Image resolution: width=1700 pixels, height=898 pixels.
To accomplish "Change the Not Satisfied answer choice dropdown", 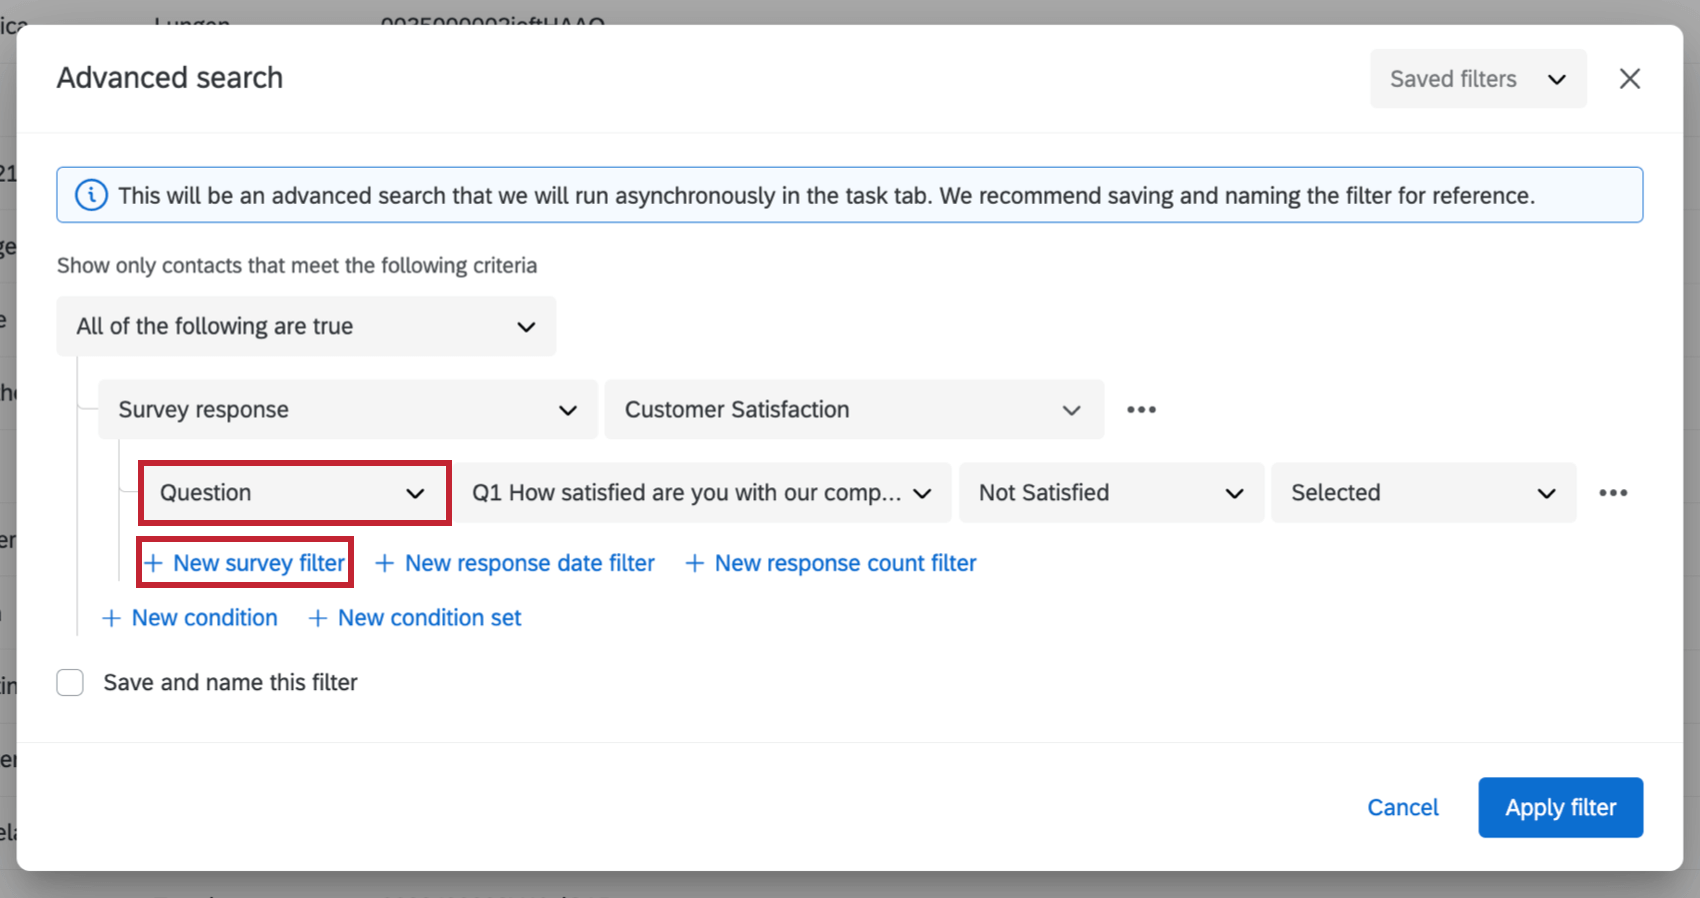I will [1110, 493].
